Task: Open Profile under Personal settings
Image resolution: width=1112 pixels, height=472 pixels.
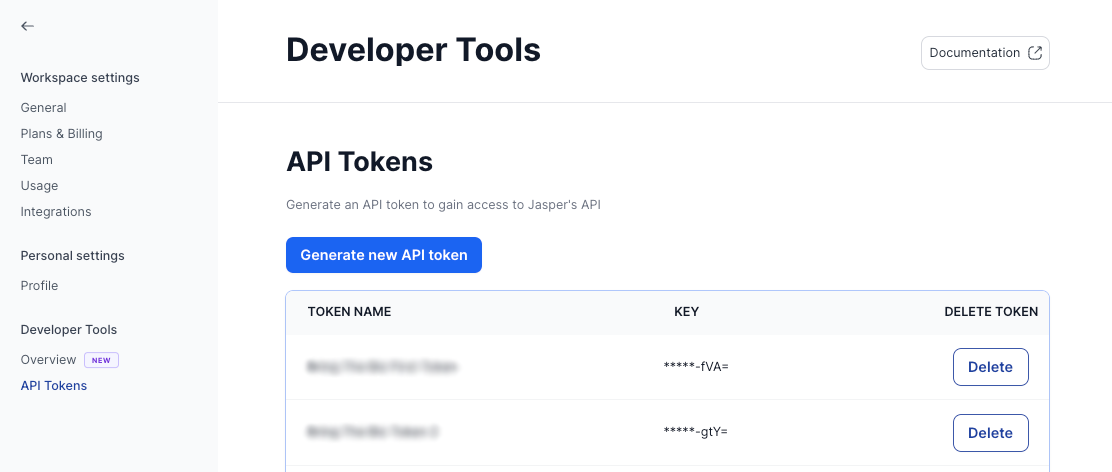Action: (x=39, y=286)
